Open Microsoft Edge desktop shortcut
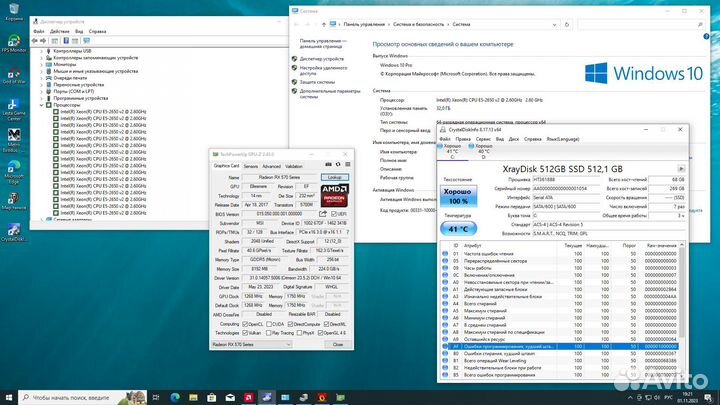 tap(14, 172)
